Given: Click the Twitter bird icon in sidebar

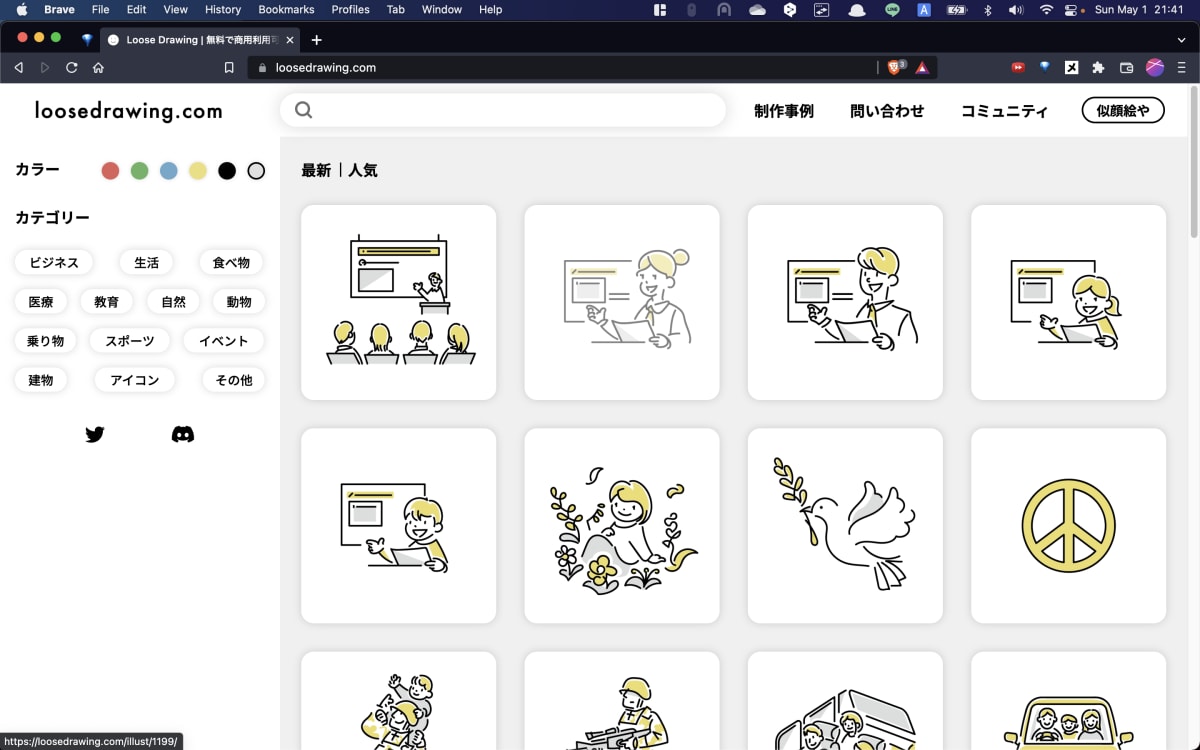Looking at the screenshot, I should pos(95,434).
